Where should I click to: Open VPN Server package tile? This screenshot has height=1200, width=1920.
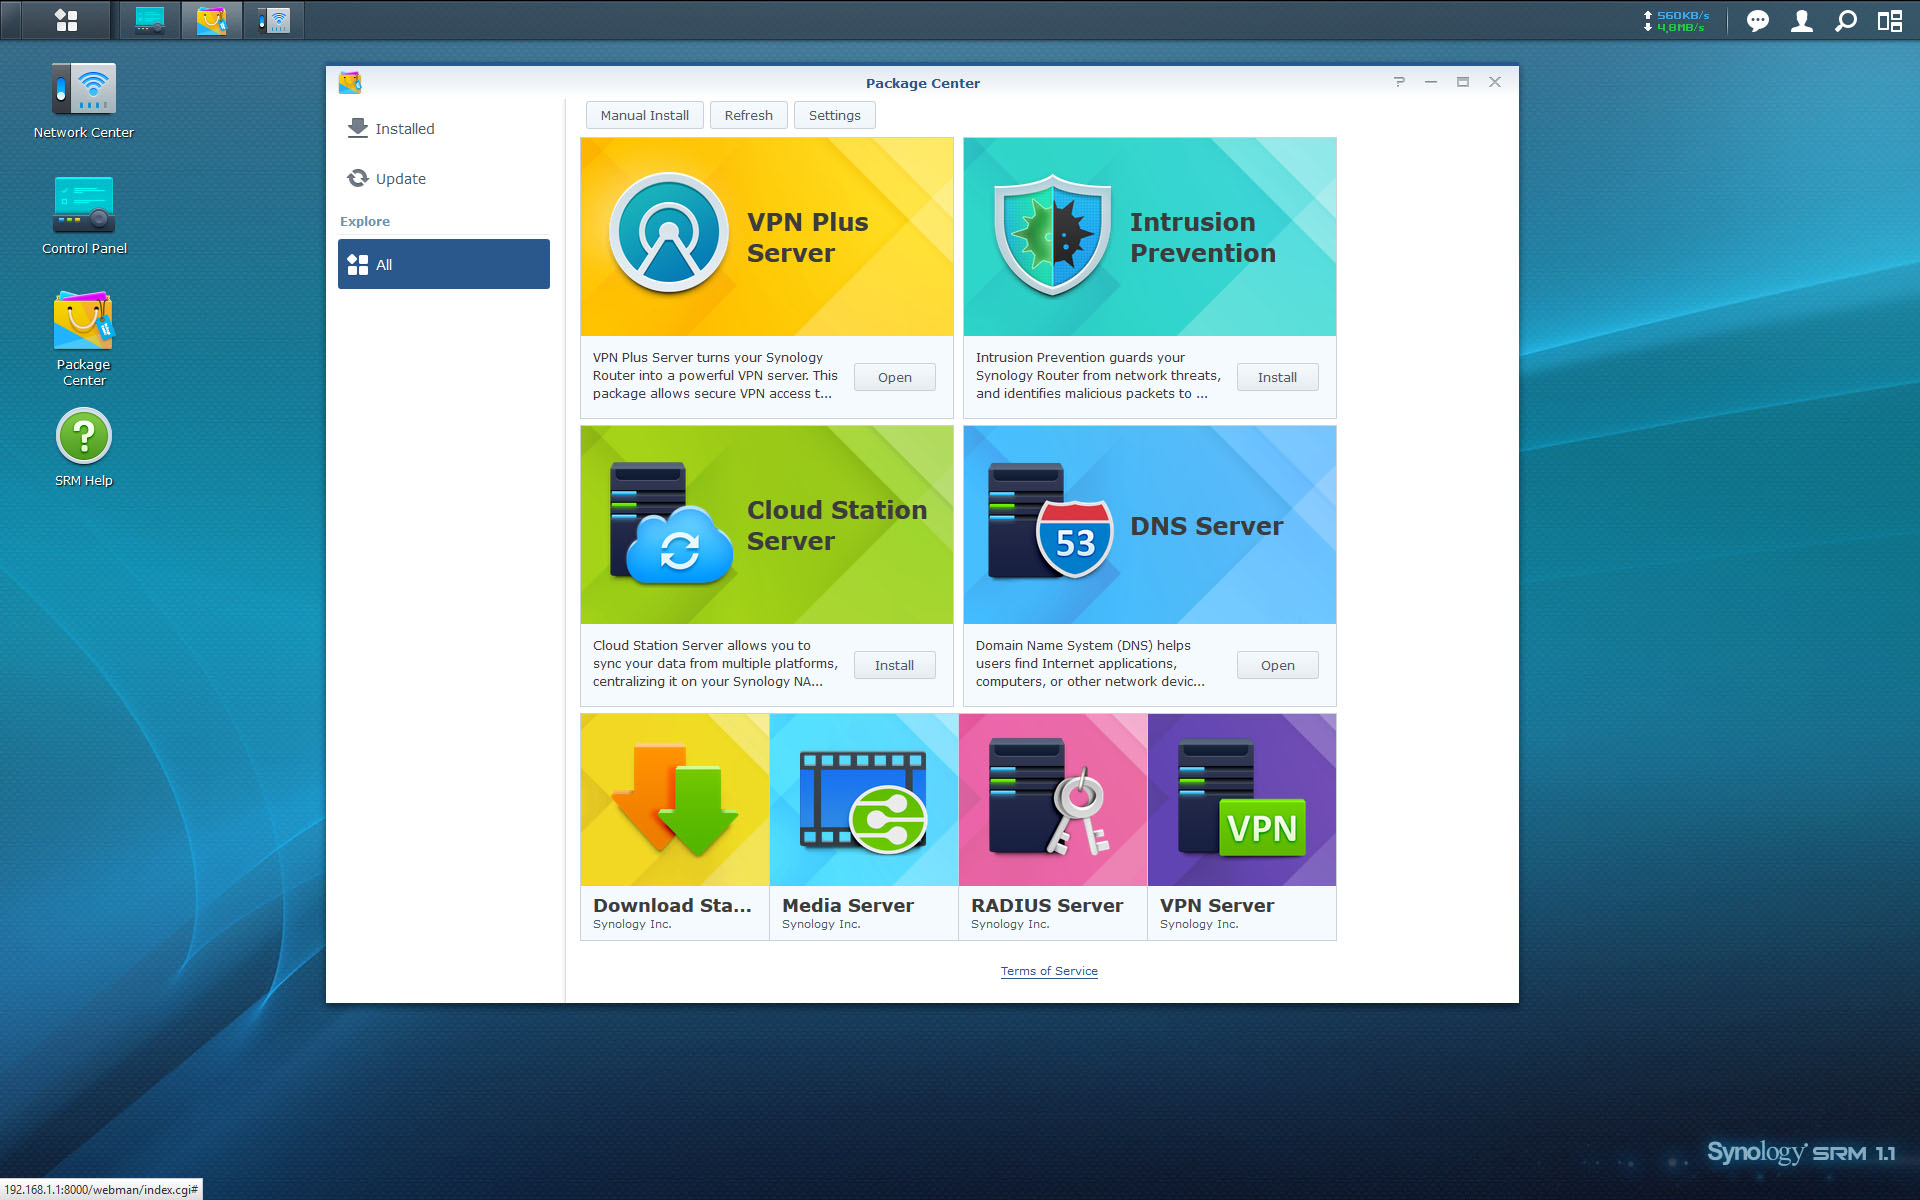1242,827
